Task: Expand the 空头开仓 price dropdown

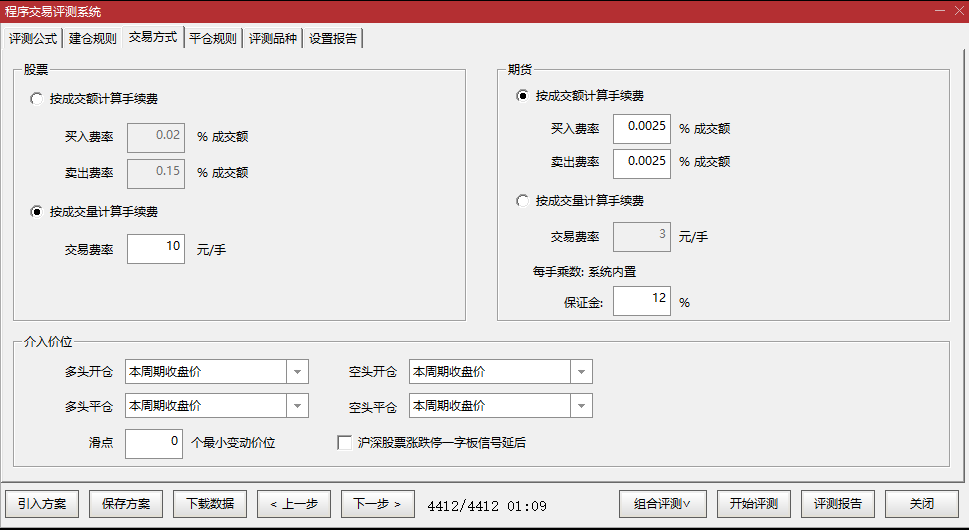Action: 581,372
